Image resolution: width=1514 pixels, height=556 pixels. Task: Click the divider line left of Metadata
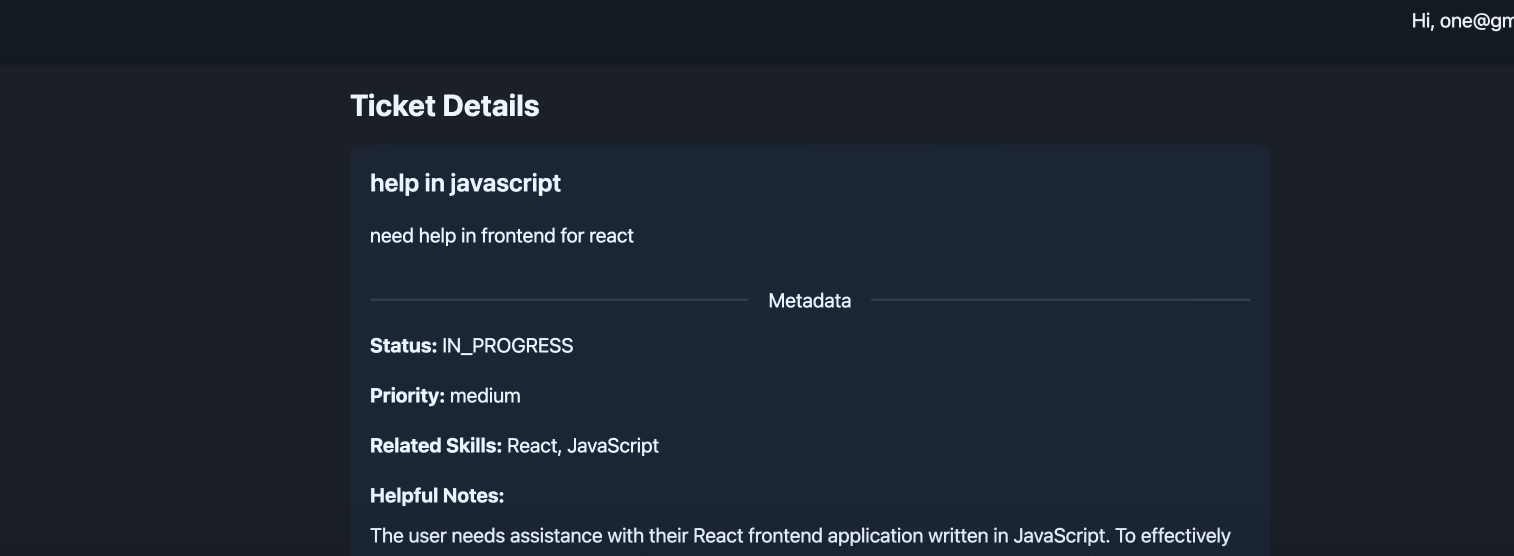pos(558,300)
